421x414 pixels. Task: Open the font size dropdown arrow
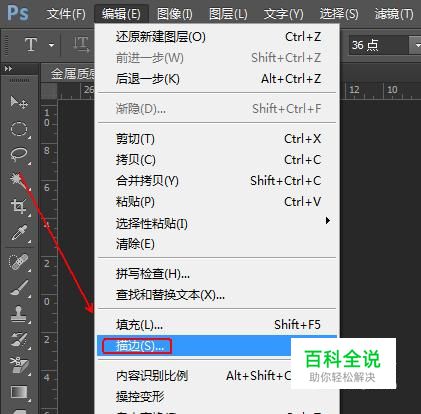(x=416, y=45)
